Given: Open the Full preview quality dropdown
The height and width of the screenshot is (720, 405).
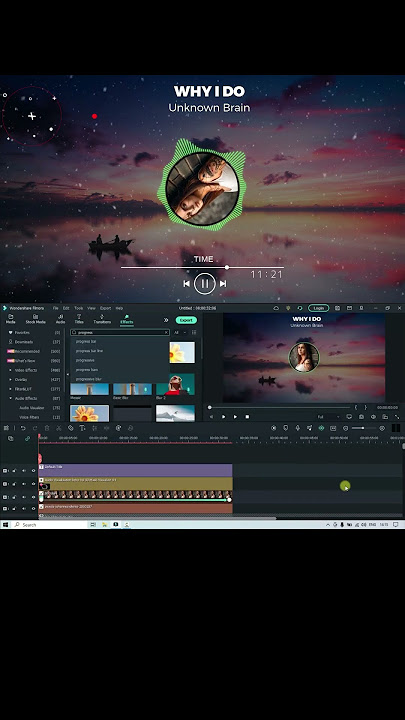Looking at the screenshot, I should pyautogui.click(x=328, y=417).
